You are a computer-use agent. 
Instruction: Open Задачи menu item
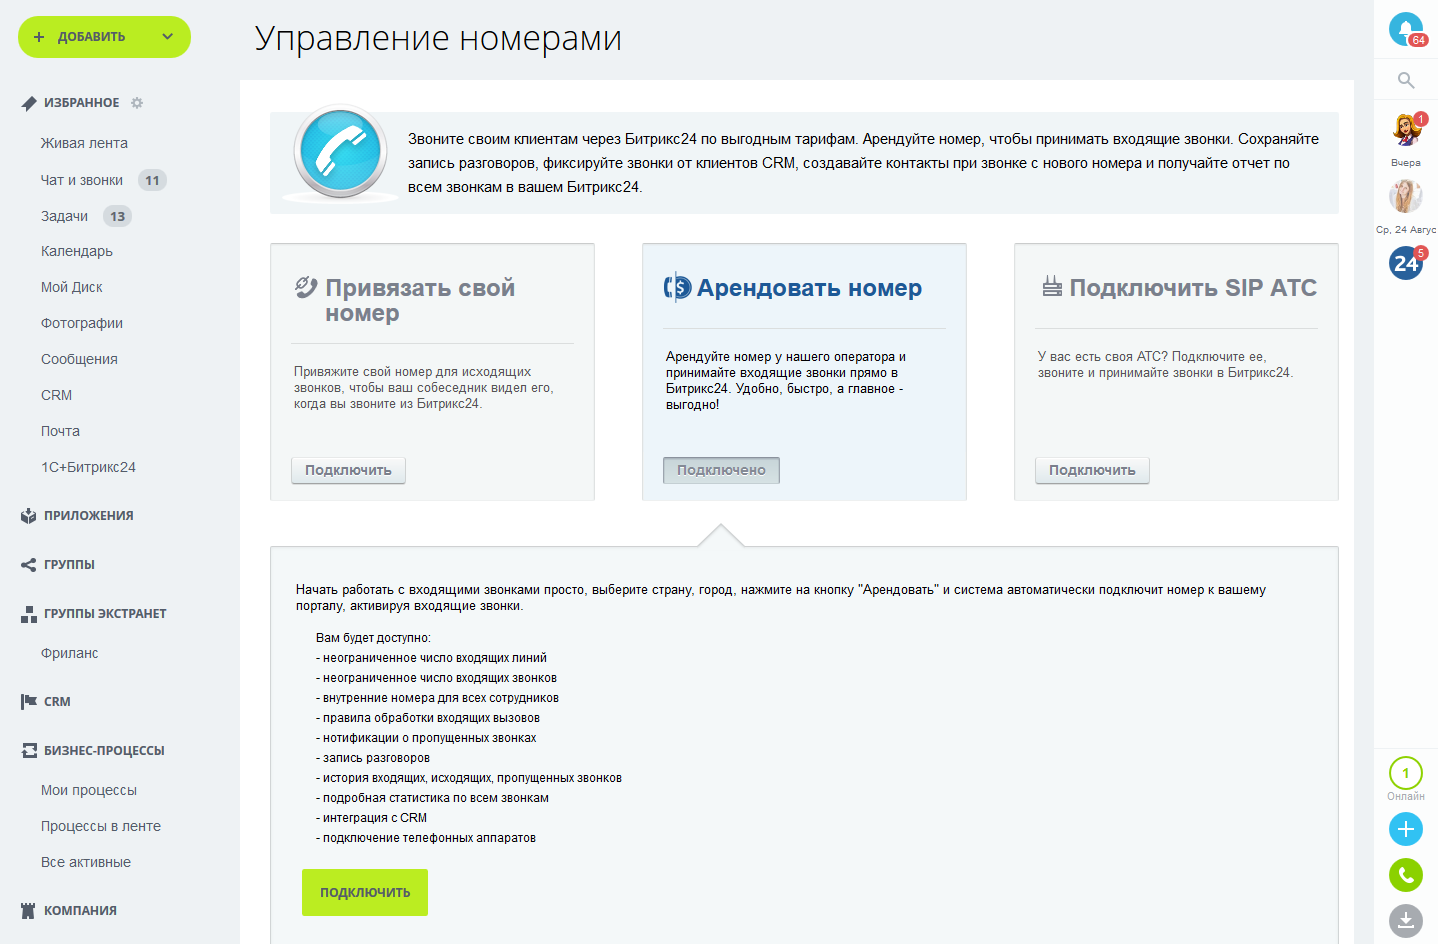[x=64, y=216]
